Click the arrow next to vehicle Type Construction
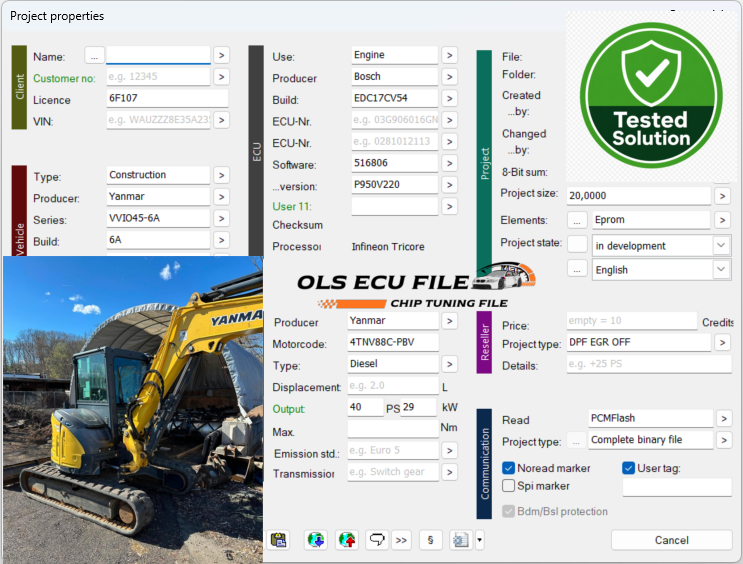This screenshot has width=743, height=564. (221, 175)
